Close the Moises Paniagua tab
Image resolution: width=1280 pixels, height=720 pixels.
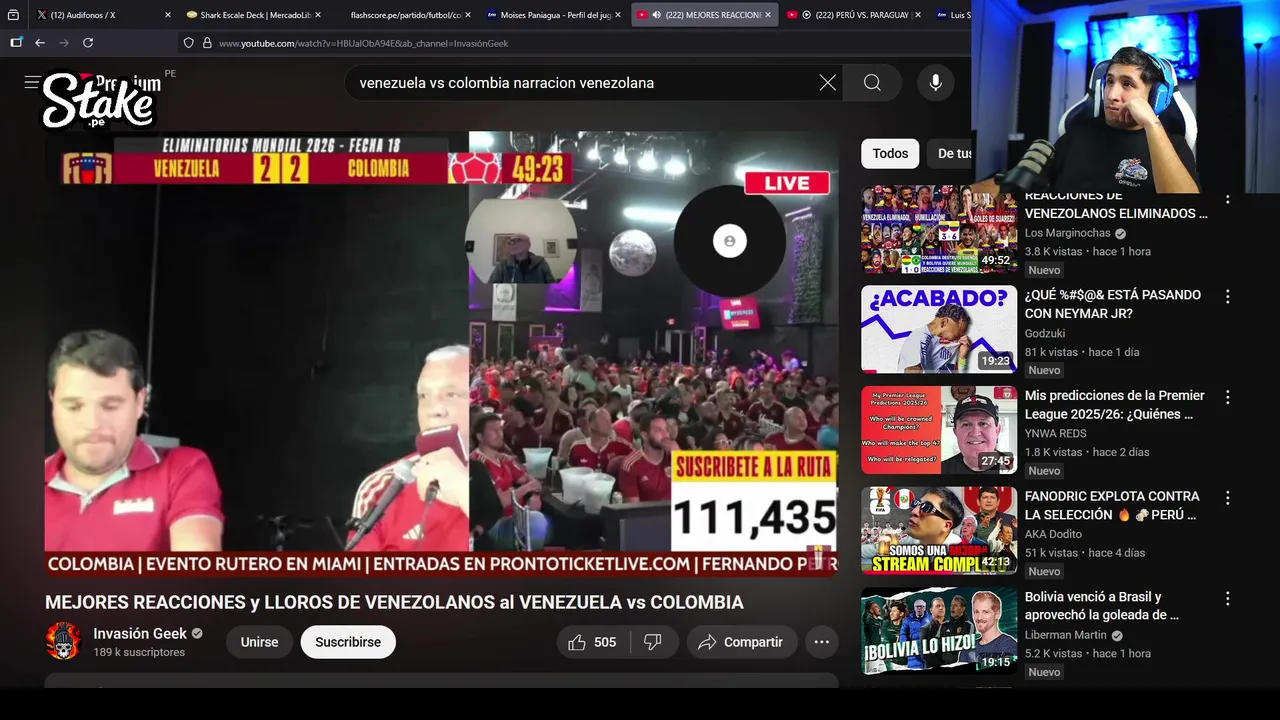pos(618,15)
